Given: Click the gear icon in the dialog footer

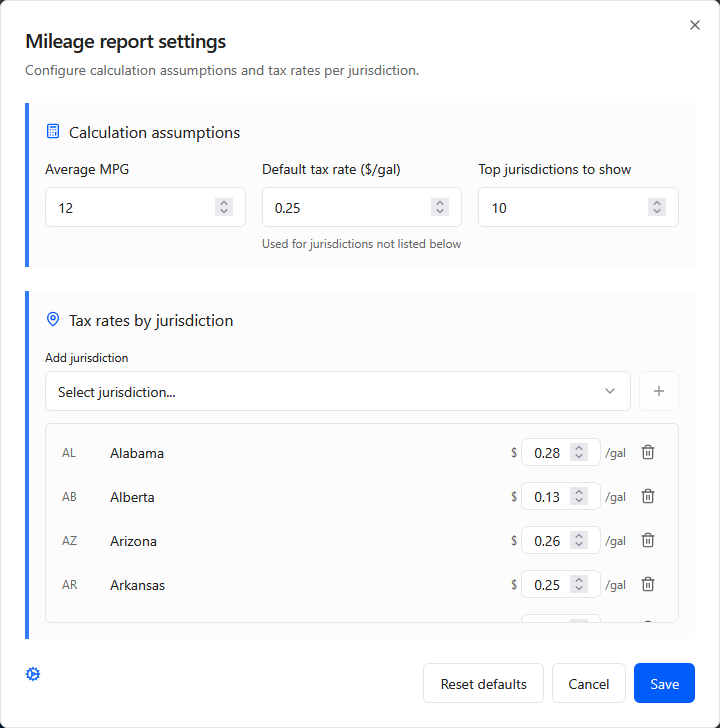Looking at the screenshot, I should pyautogui.click(x=33, y=674).
